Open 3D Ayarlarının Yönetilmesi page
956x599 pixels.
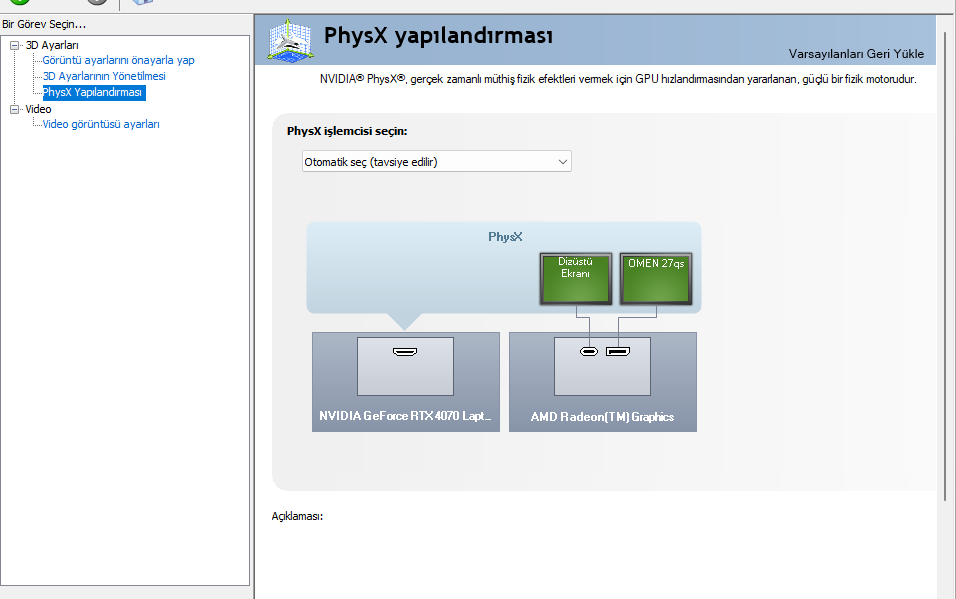pyautogui.click(x=104, y=76)
